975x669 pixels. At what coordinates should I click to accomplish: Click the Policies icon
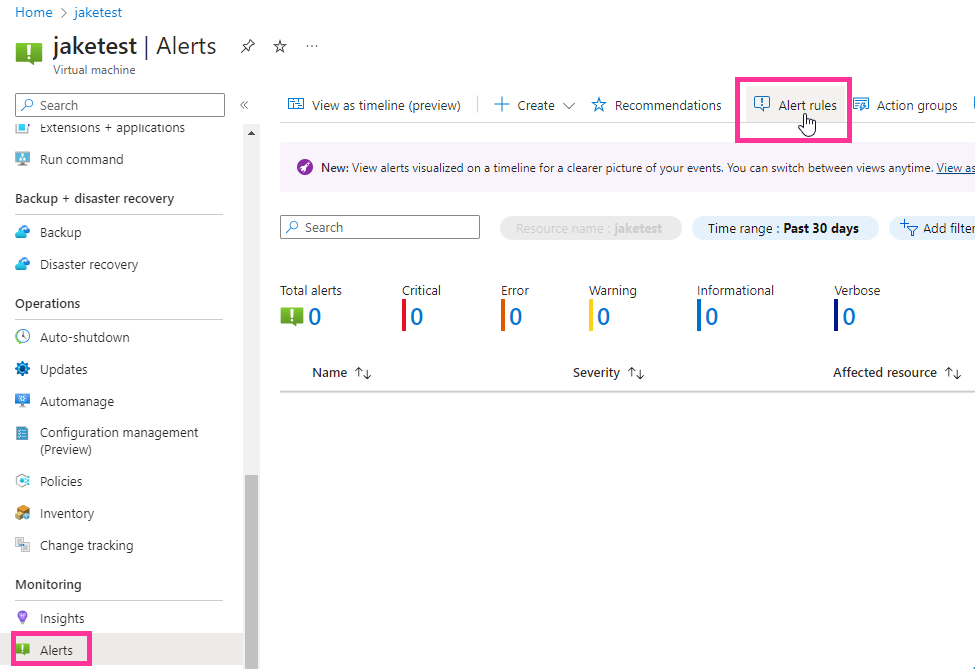click(x=22, y=481)
